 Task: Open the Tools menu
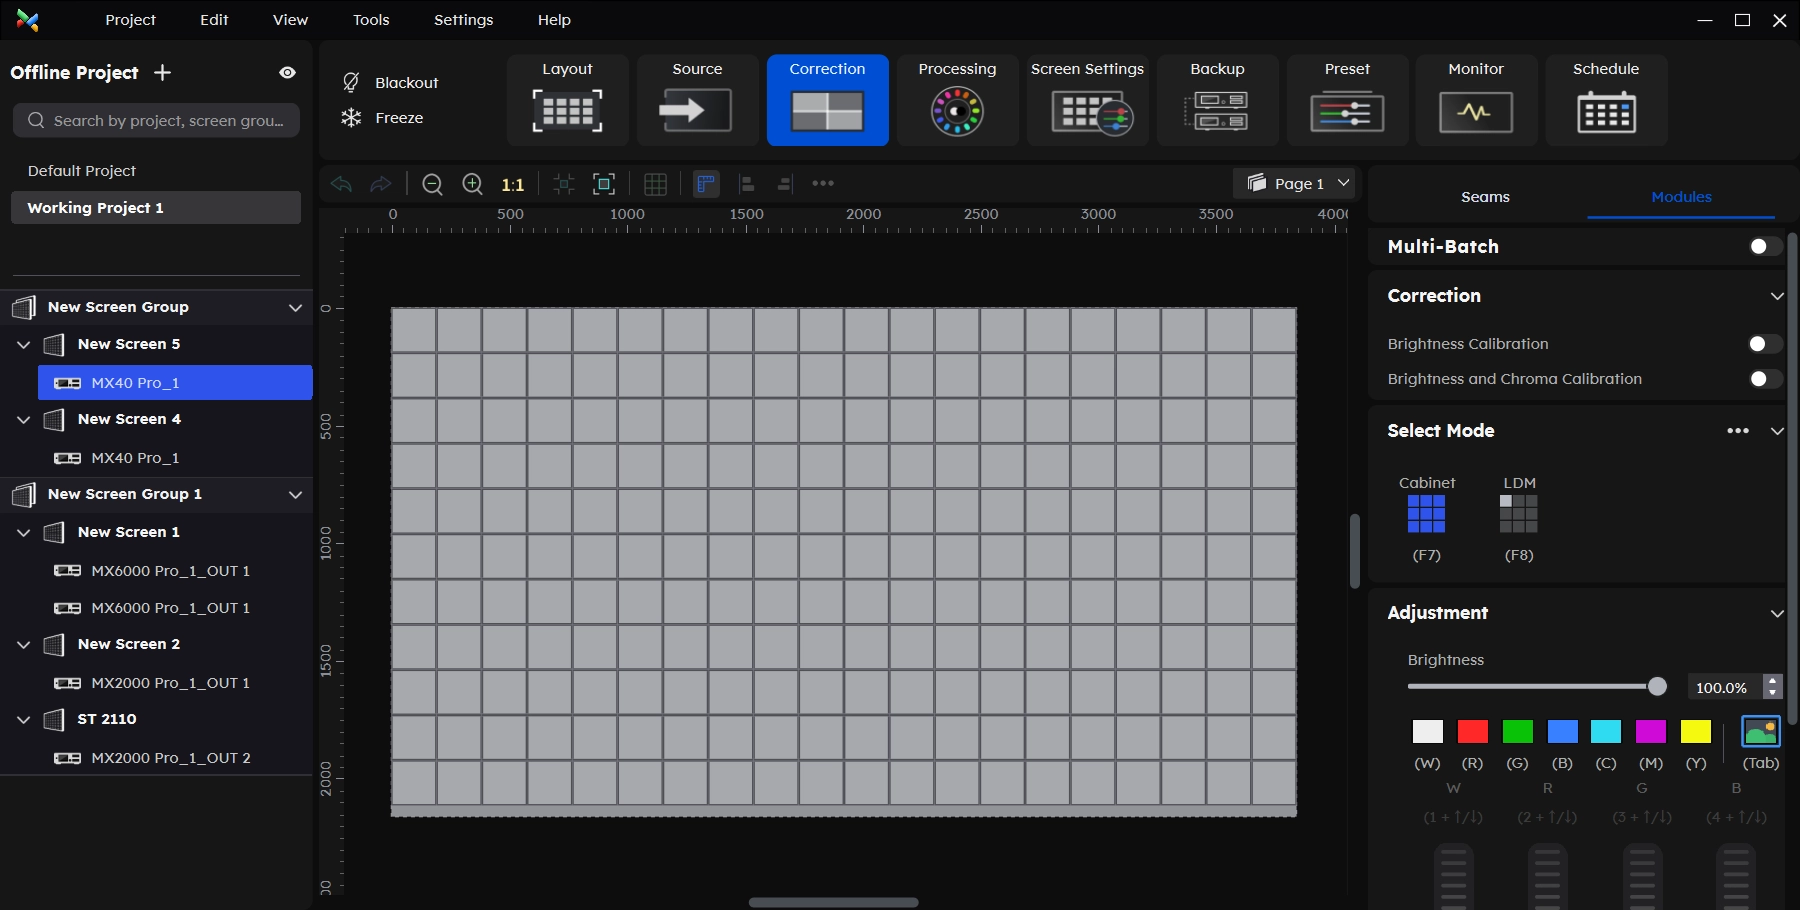(371, 20)
